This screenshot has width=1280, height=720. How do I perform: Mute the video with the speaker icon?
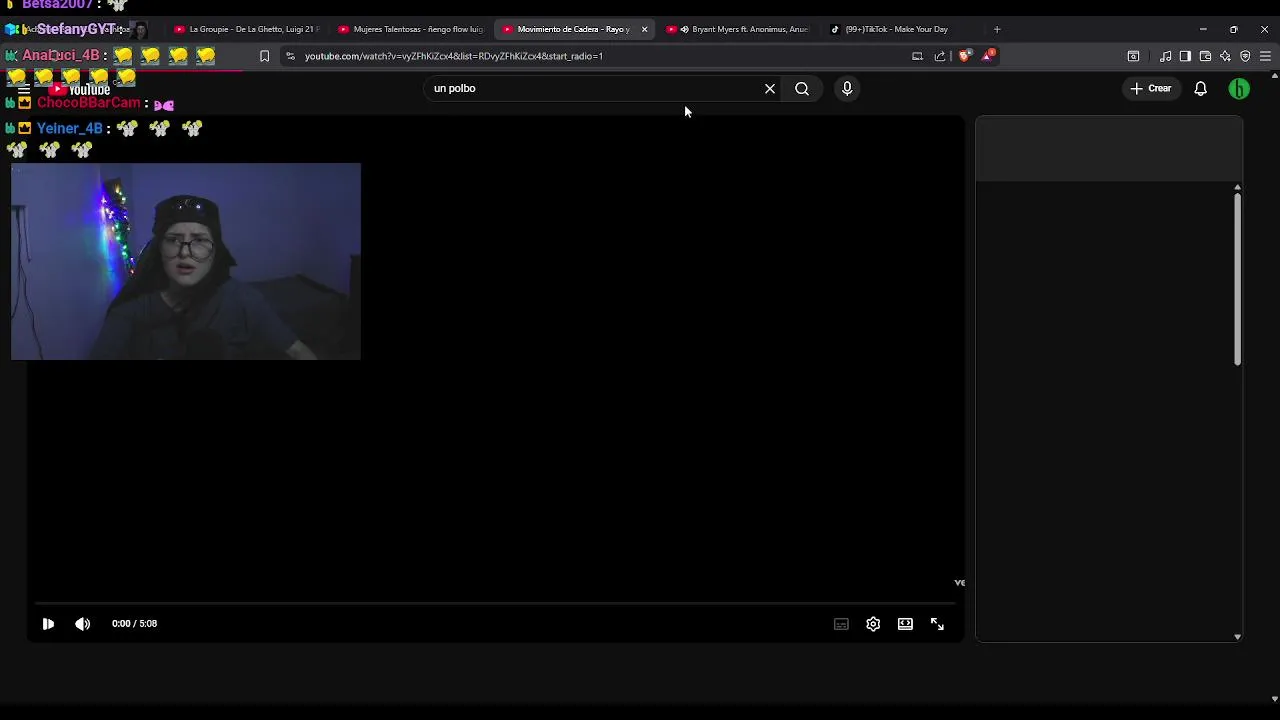pos(83,624)
